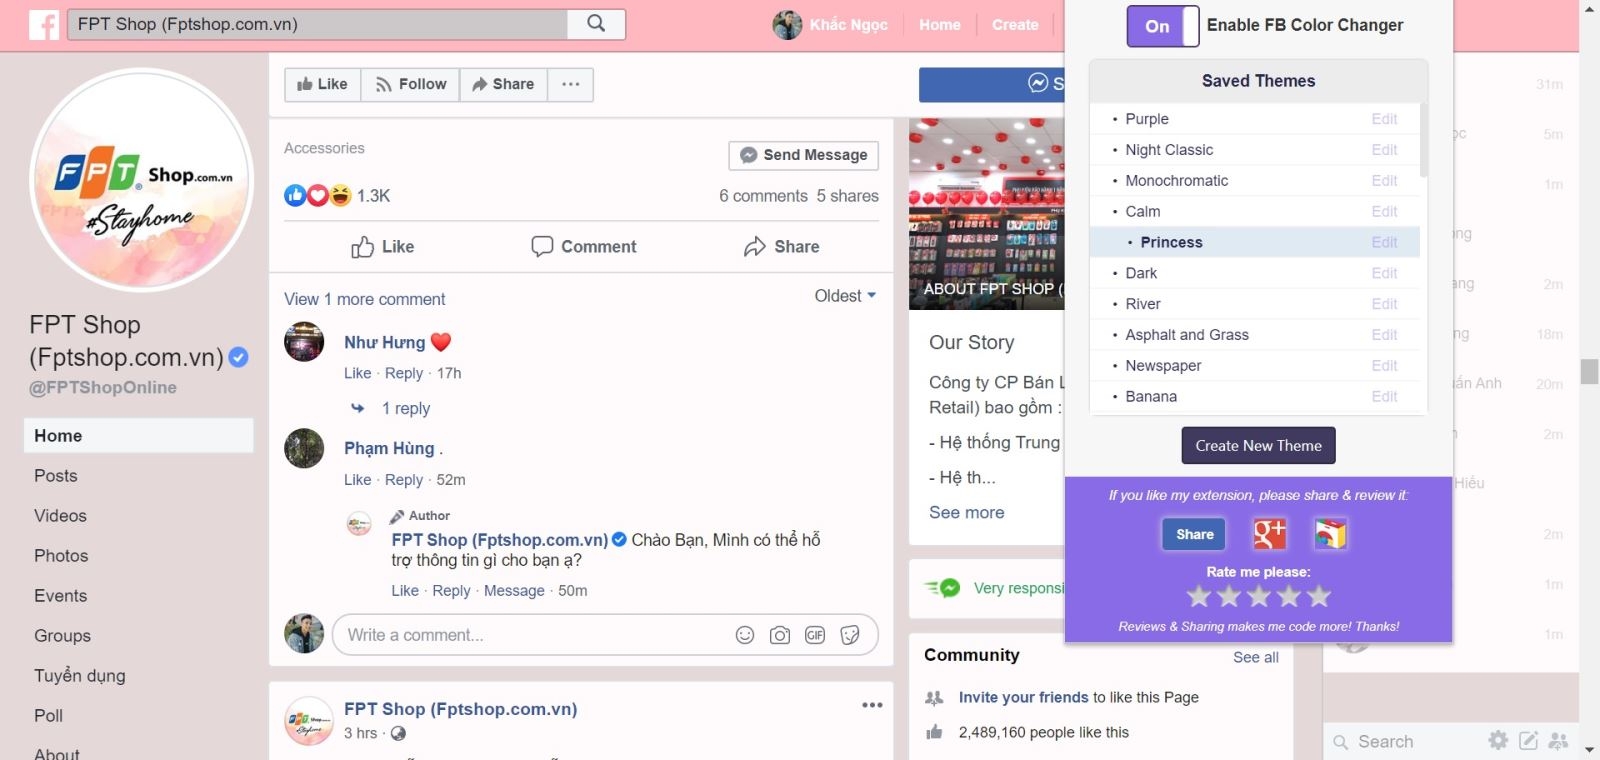This screenshot has width=1600, height=760.
Task: Share the page via toolbar Share
Action: pos(503,84)
